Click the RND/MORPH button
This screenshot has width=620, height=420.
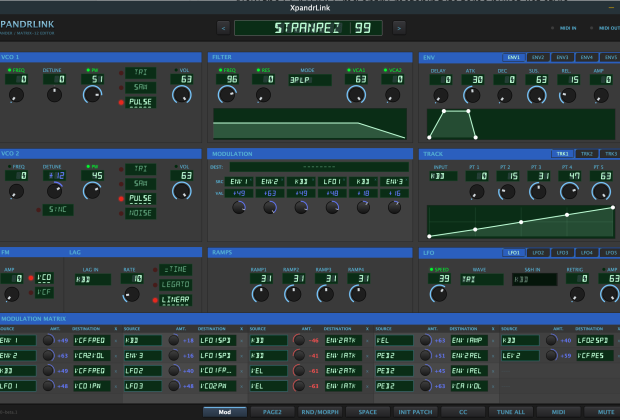pyautogui.click(x=320, y=412)
